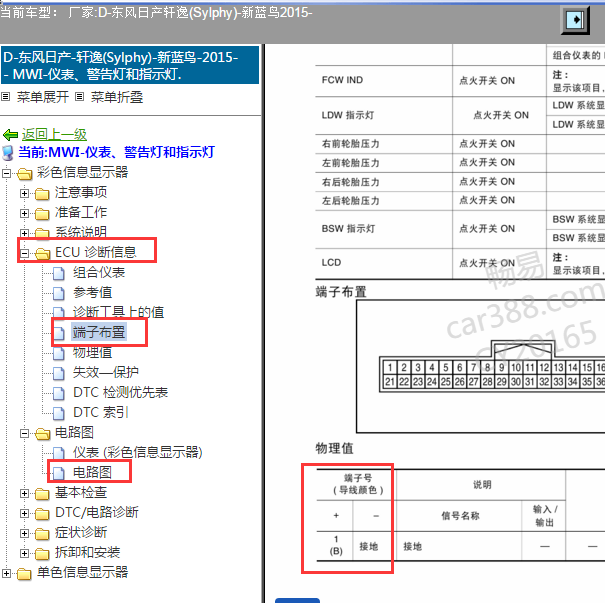Click the 电路图 page document icon
This screenshot has height=603, width=605.
point(59,473)
